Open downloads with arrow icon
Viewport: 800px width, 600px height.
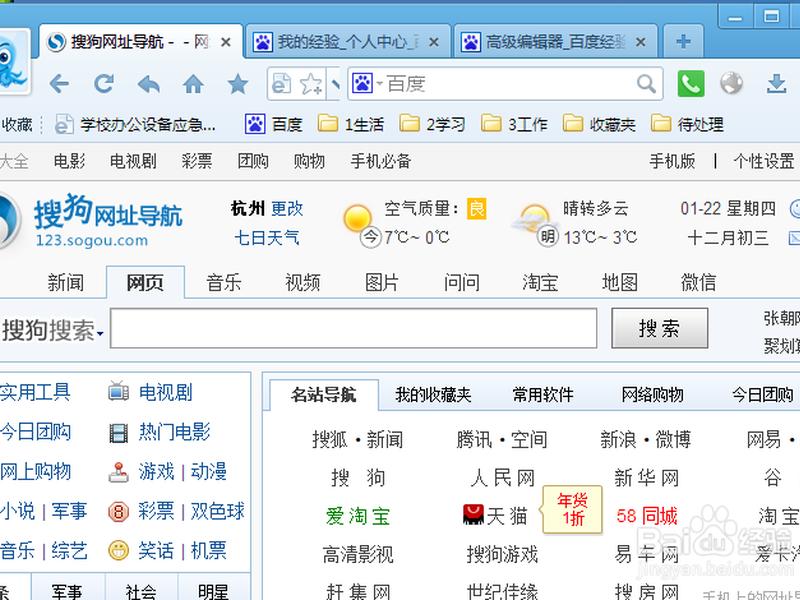[x=777, y=84]
